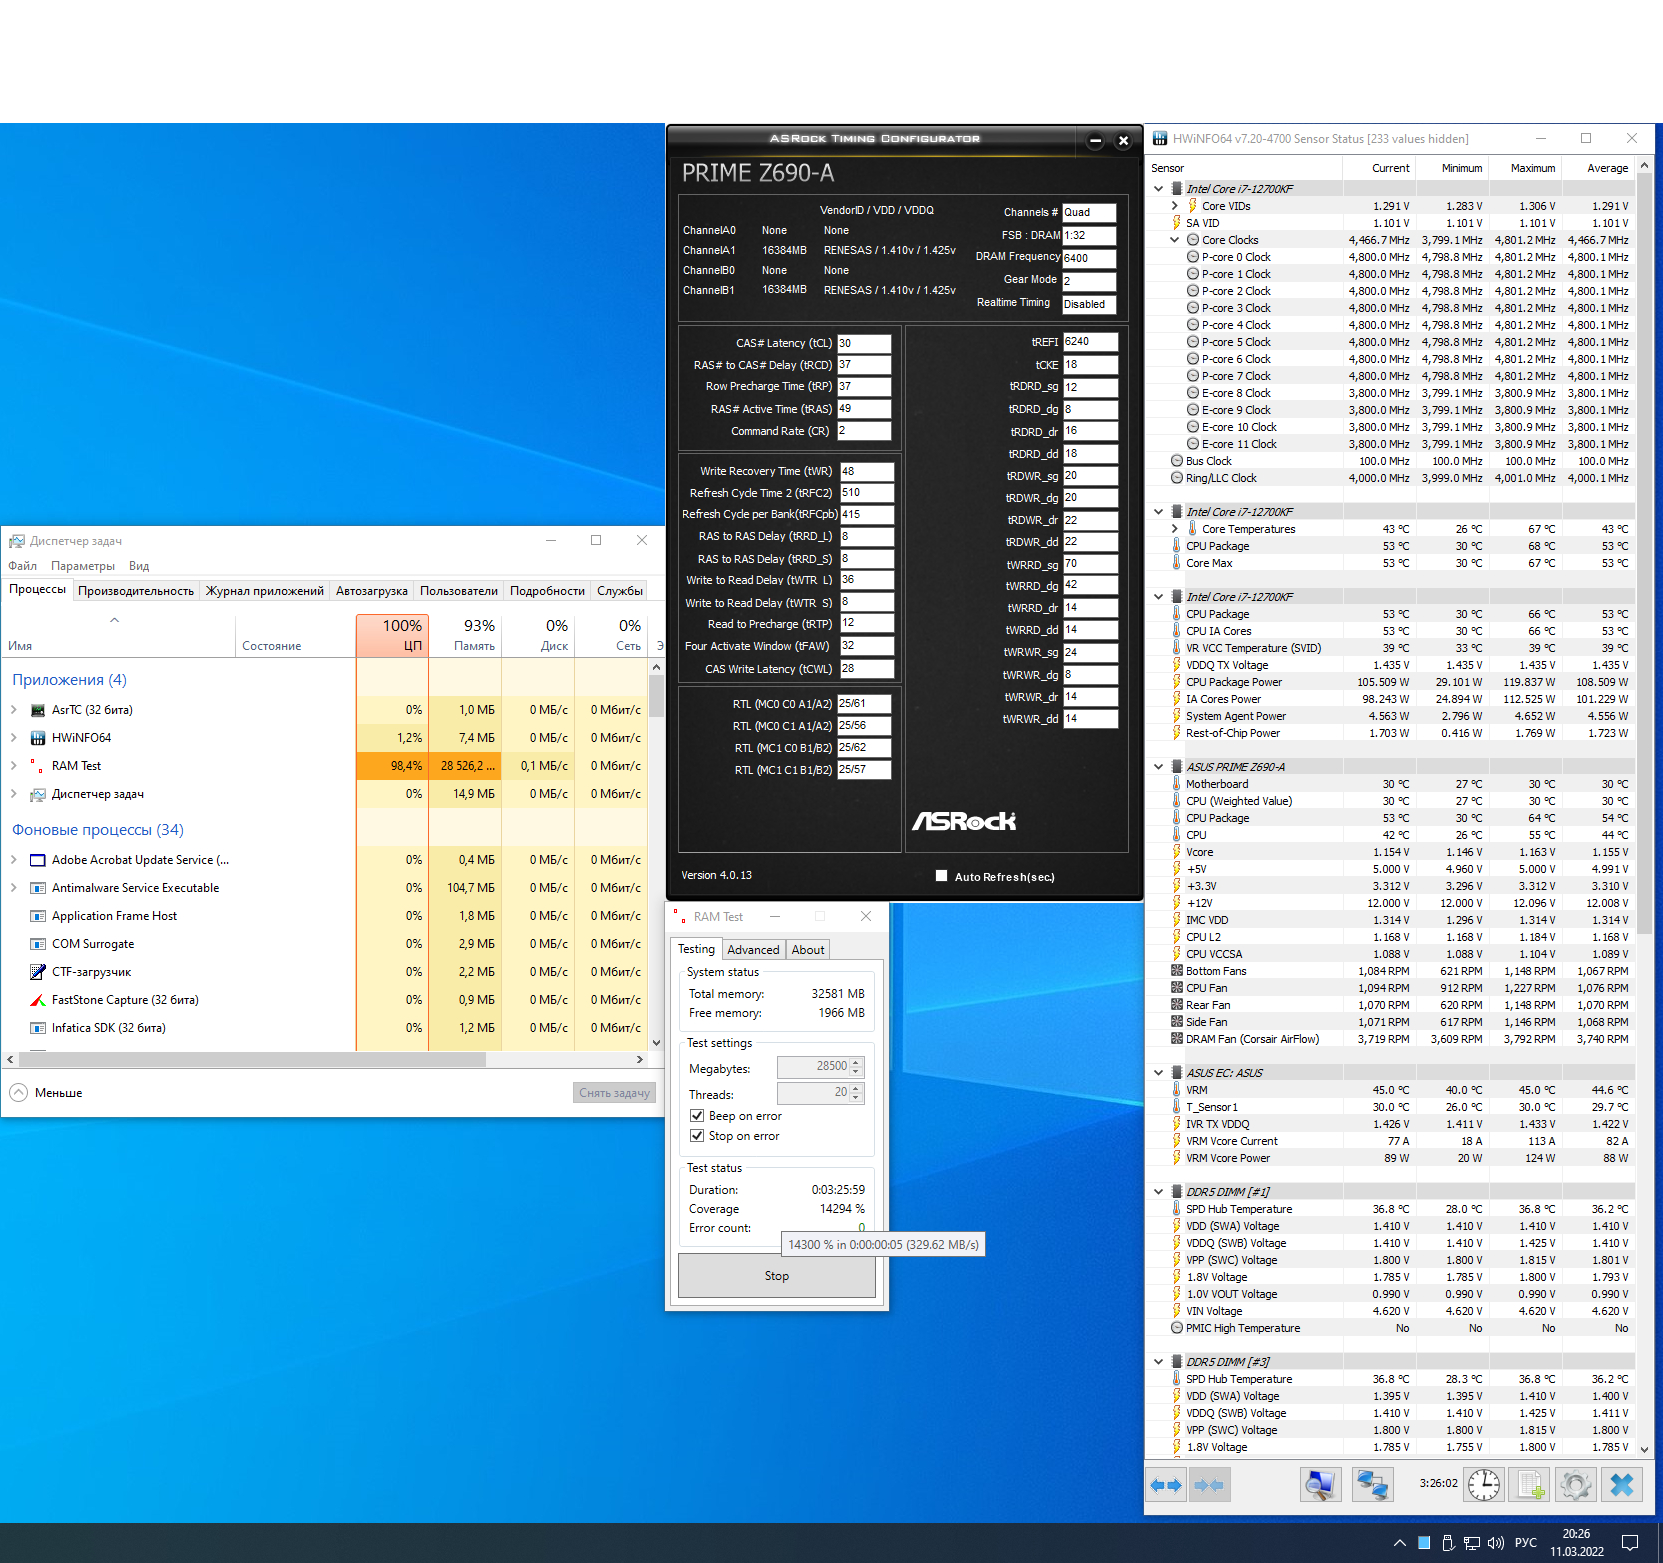Screen dimensions: 1663x1563
Task: Reset HWiNFO min/max values with clock icon
Action: pyautogui.click(x=1484, y=1485)
